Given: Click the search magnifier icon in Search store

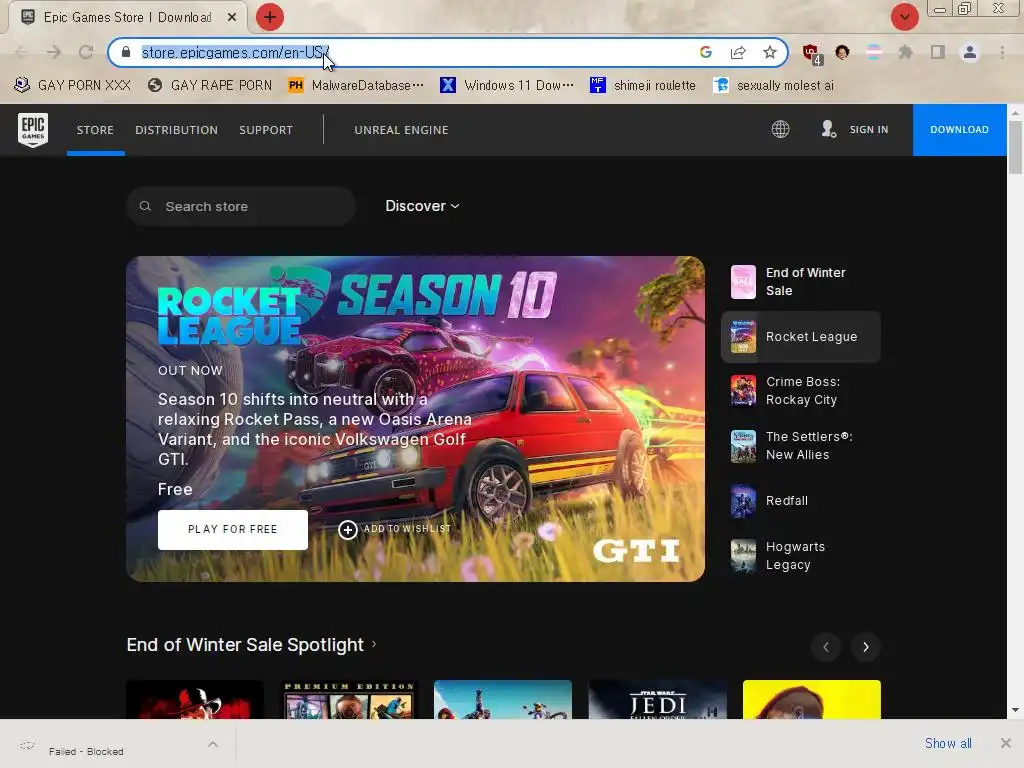Looking at the screenshot, I should (145, 206).
